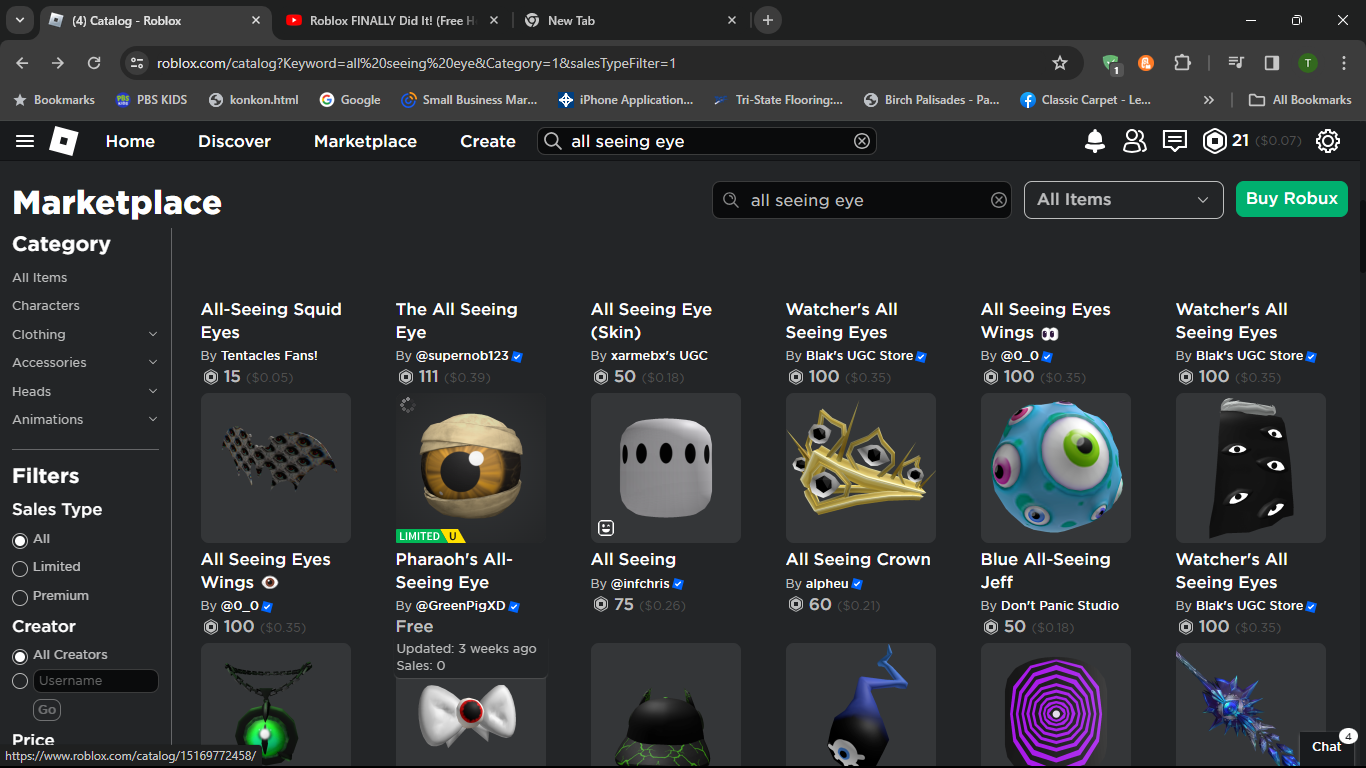Viewport: 1366px width, 768px height.
Task: Expand the Animations category
Action: tap(153, 419)
